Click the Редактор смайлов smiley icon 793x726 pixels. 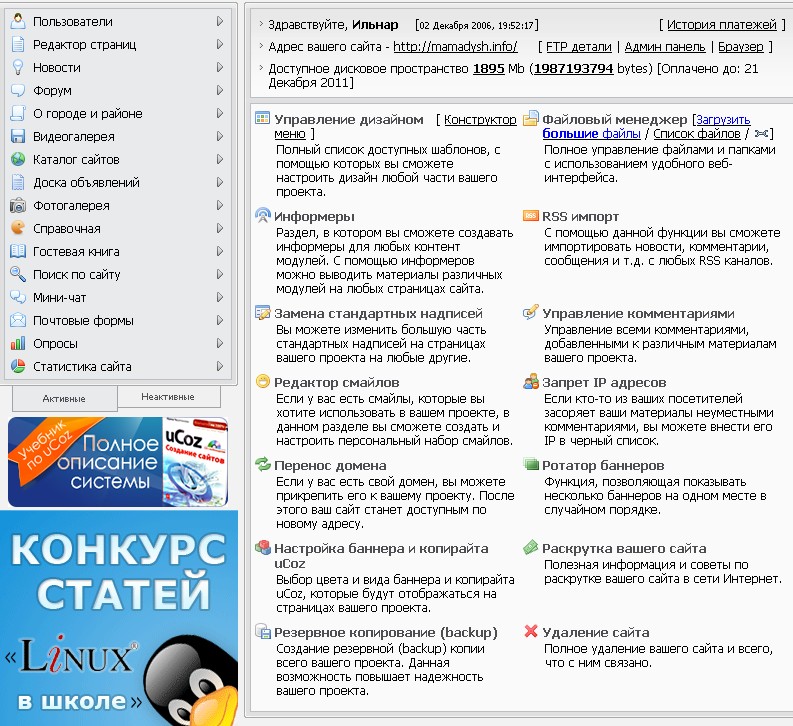coord(263,382)
